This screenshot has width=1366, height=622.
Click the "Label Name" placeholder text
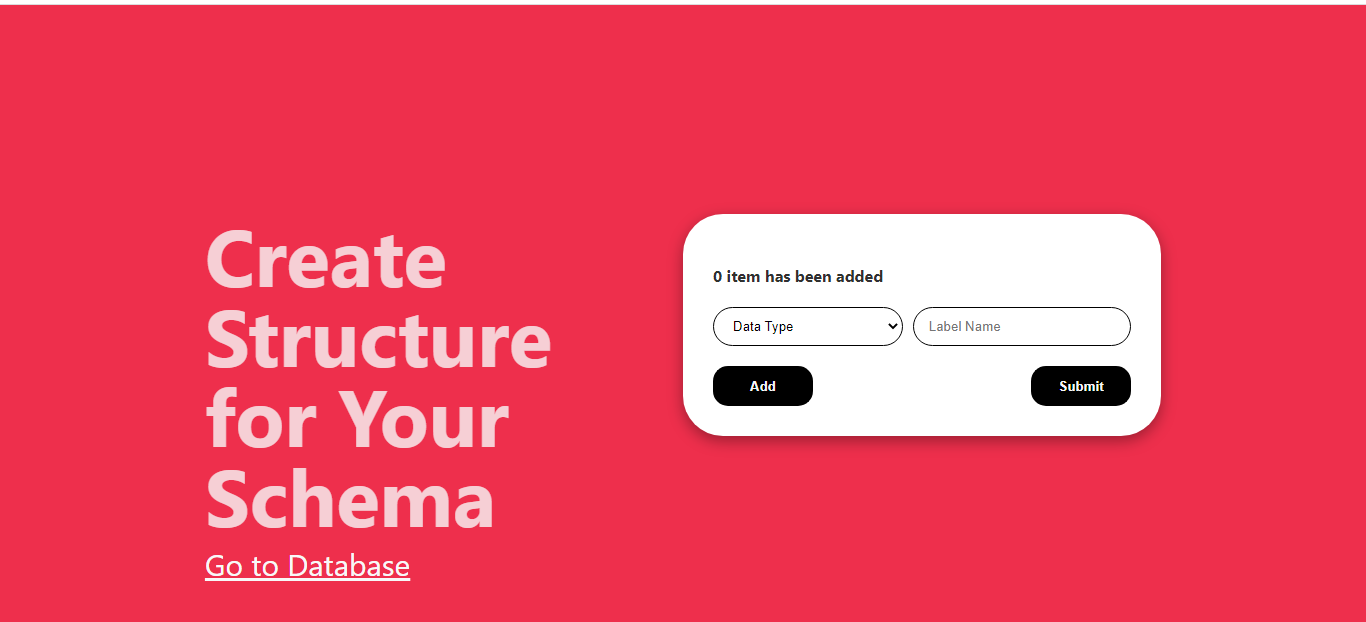(x=964, y=327)
